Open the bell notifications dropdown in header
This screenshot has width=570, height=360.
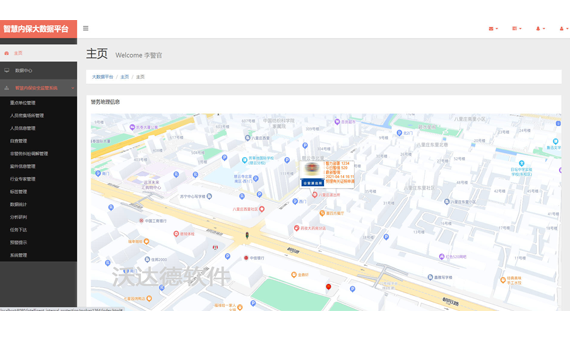(540, 28)
